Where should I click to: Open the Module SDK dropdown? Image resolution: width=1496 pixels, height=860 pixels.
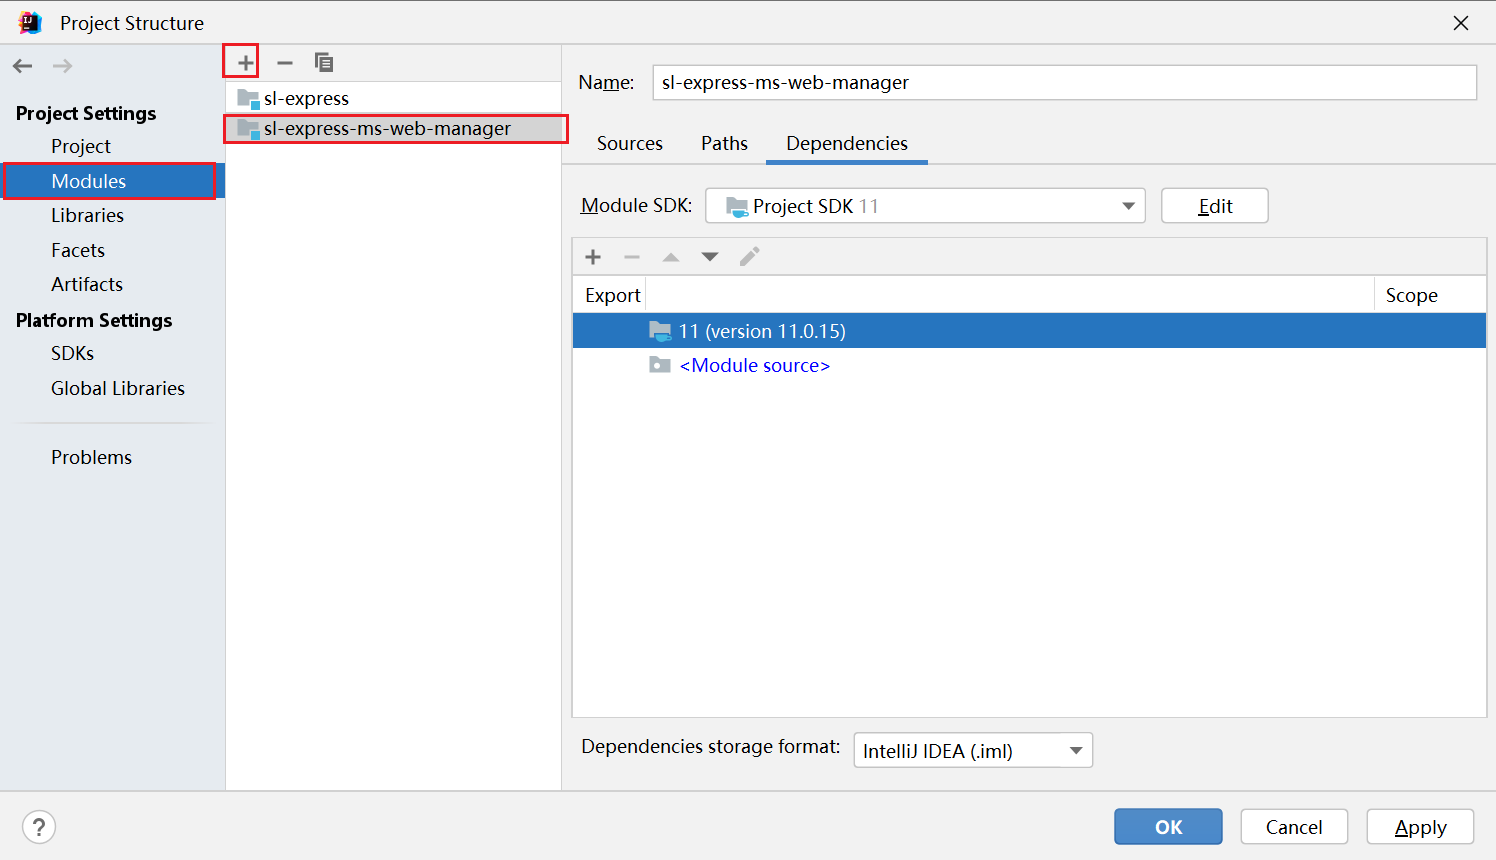pyautogui.click(x=925, y=206)
